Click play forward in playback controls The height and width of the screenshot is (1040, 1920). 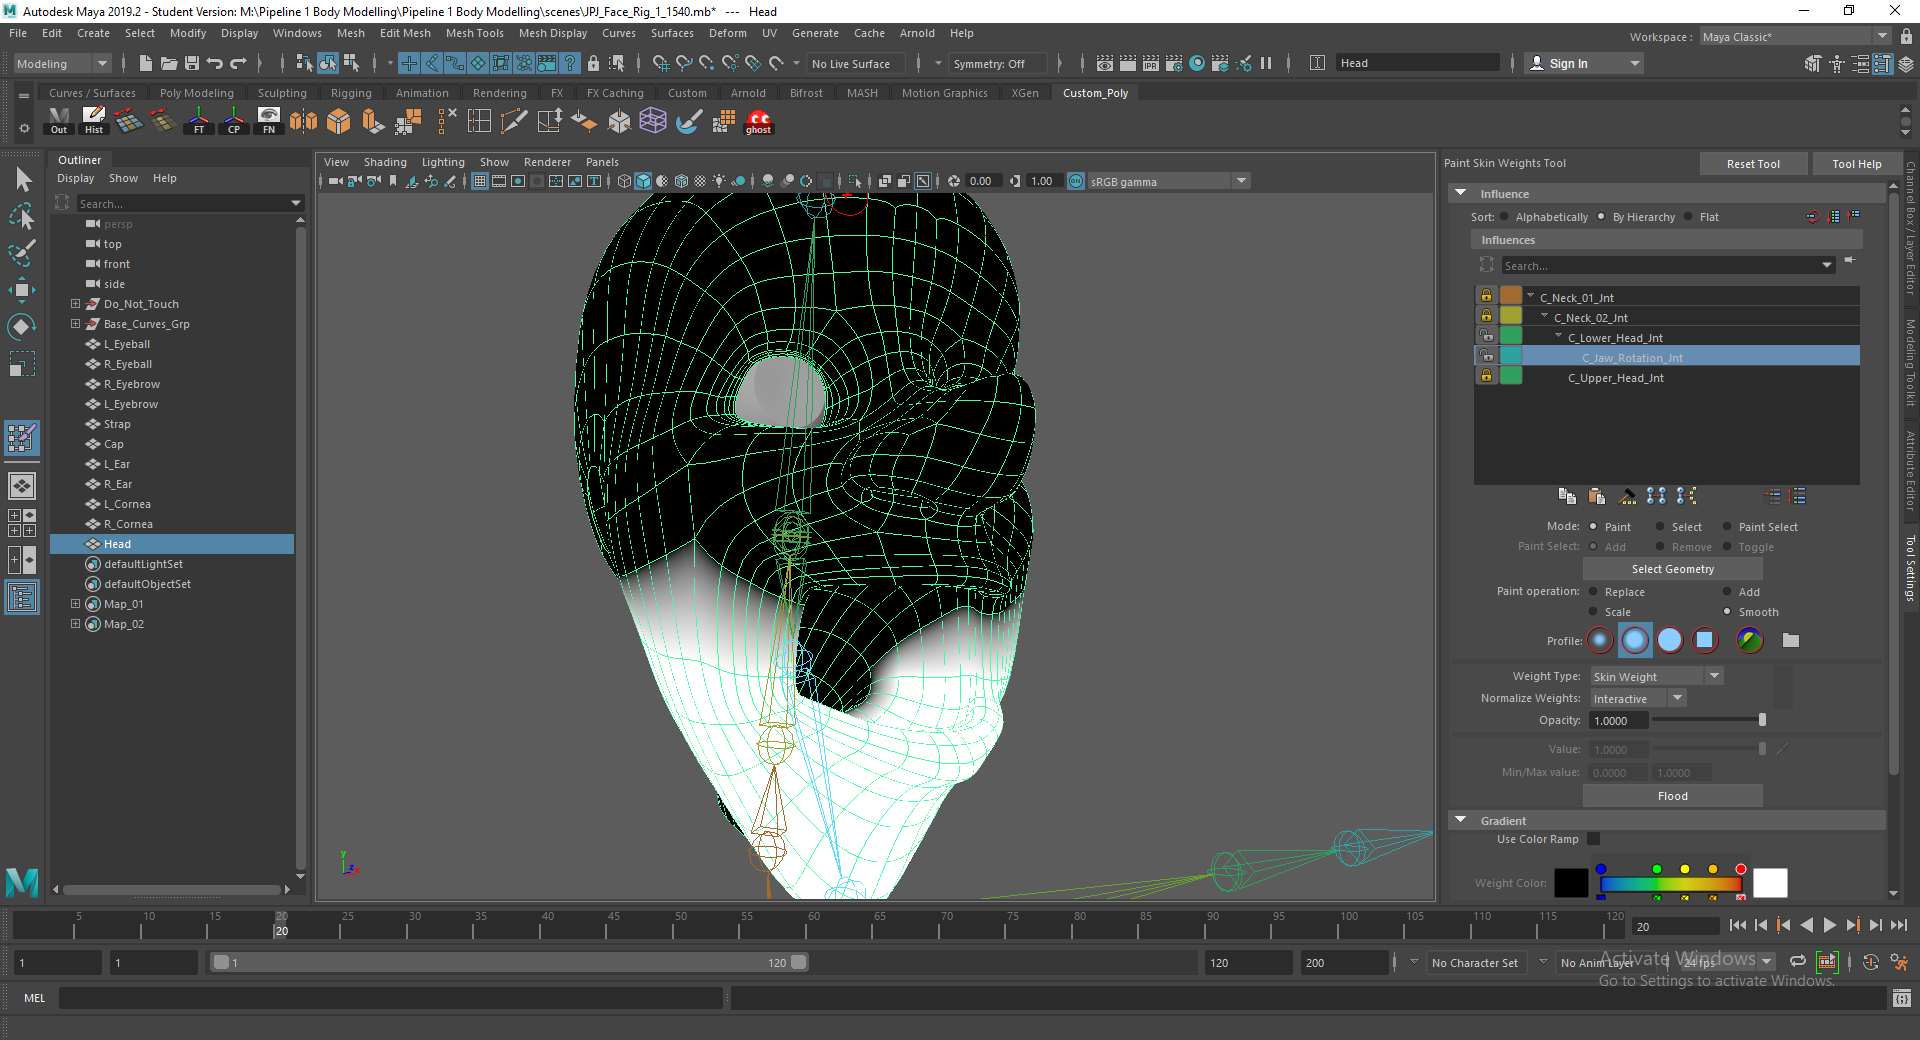(1830, 926)
